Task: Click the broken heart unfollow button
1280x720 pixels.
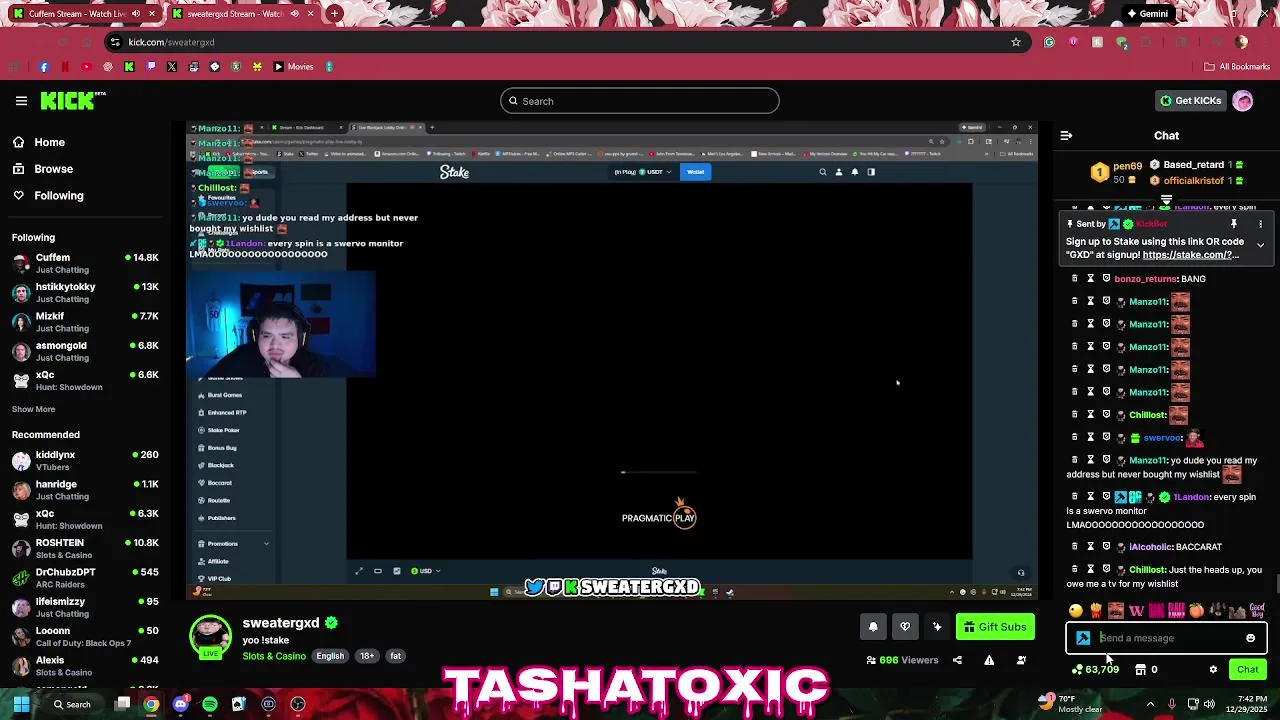Action: pos(905,627)
